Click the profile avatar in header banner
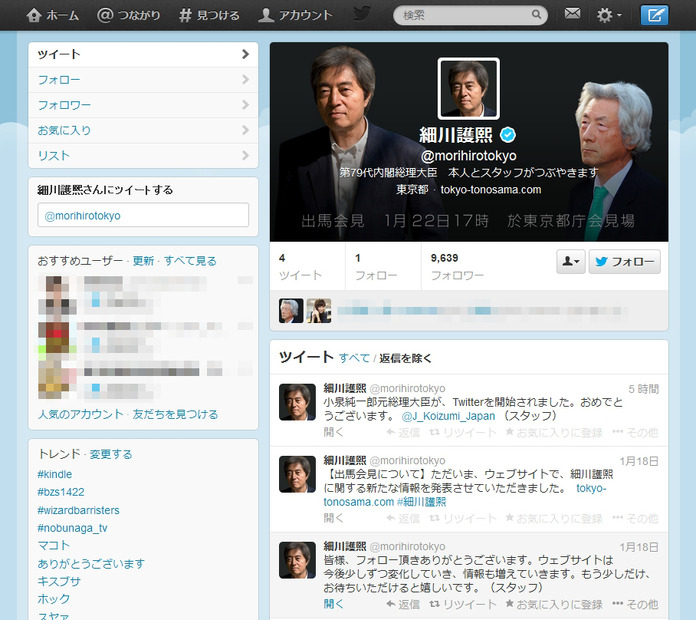This screenshot has height=620, width=696. [x=469, y=89]
